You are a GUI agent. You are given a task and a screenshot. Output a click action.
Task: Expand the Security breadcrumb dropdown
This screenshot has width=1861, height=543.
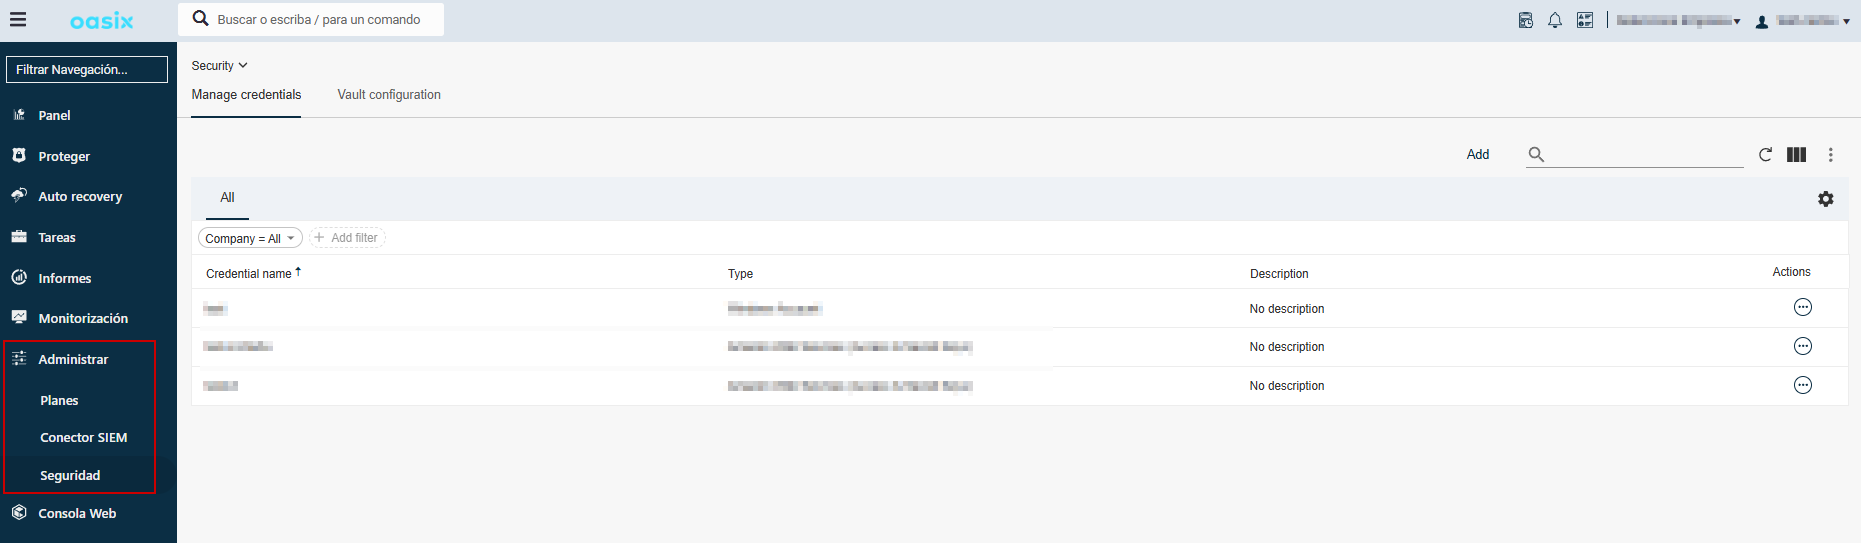point(219,66)
